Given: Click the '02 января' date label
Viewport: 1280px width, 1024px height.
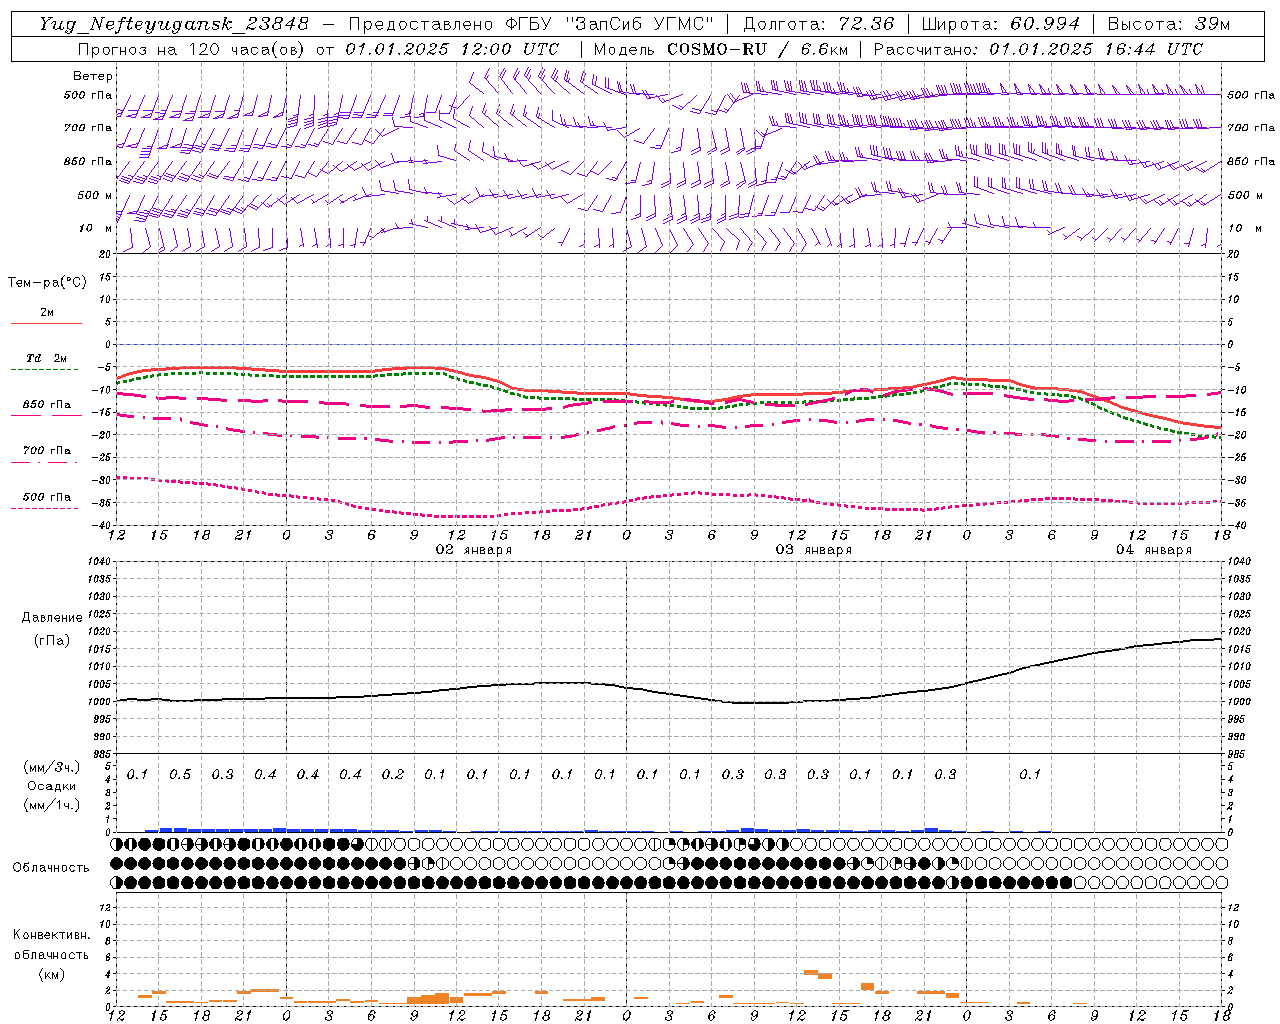Looking at the screenshot, I should 474,550.
